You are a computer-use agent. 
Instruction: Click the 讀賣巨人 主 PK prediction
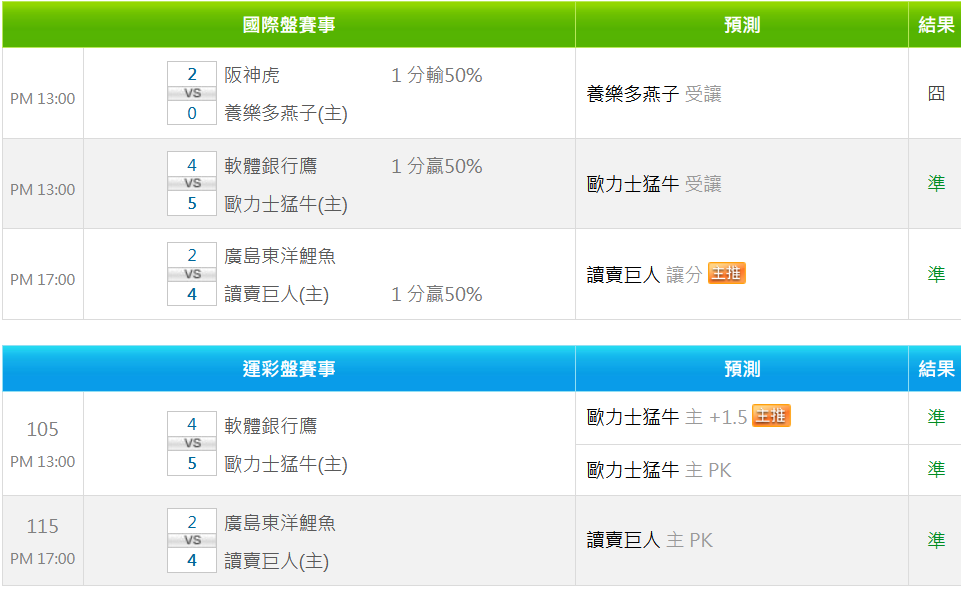click(x=650, y=540)
